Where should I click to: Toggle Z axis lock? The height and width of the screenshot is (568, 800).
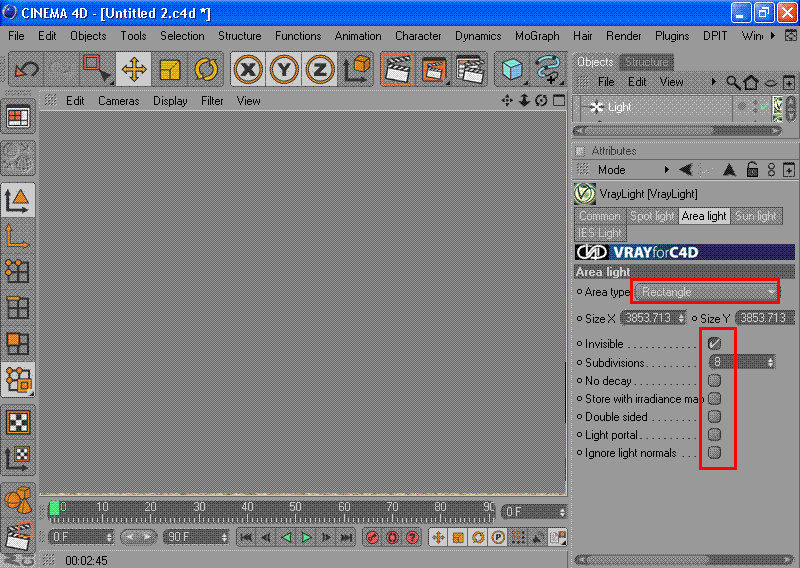coord(320,68)
